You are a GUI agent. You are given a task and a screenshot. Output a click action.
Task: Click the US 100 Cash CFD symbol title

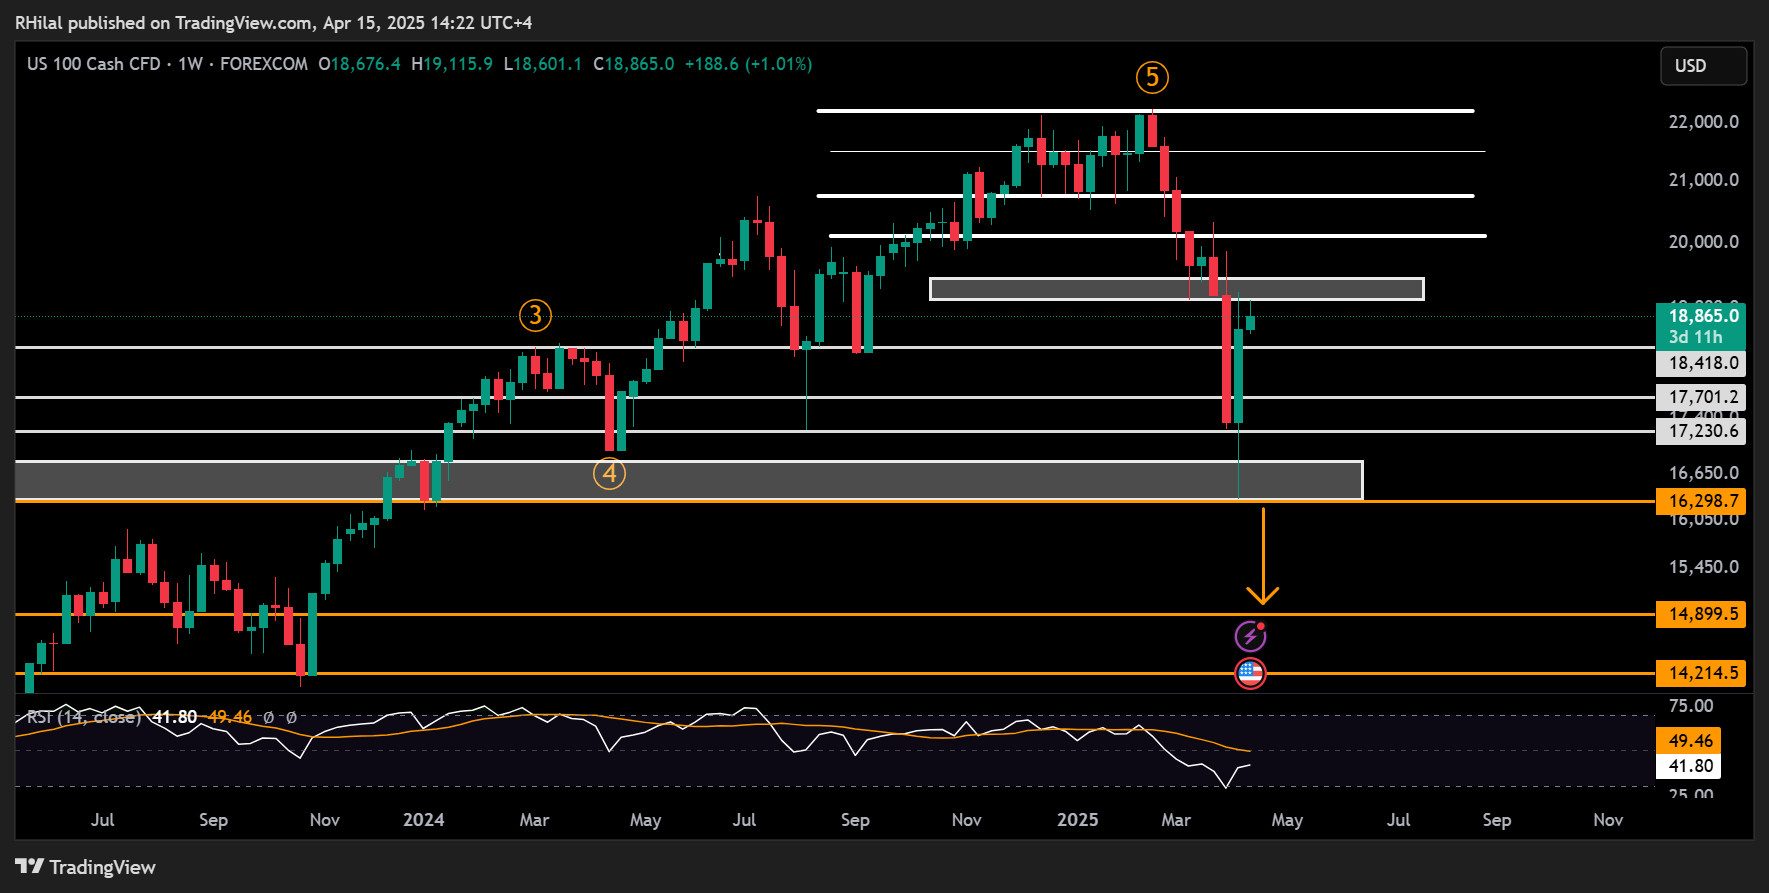point(94,64)
